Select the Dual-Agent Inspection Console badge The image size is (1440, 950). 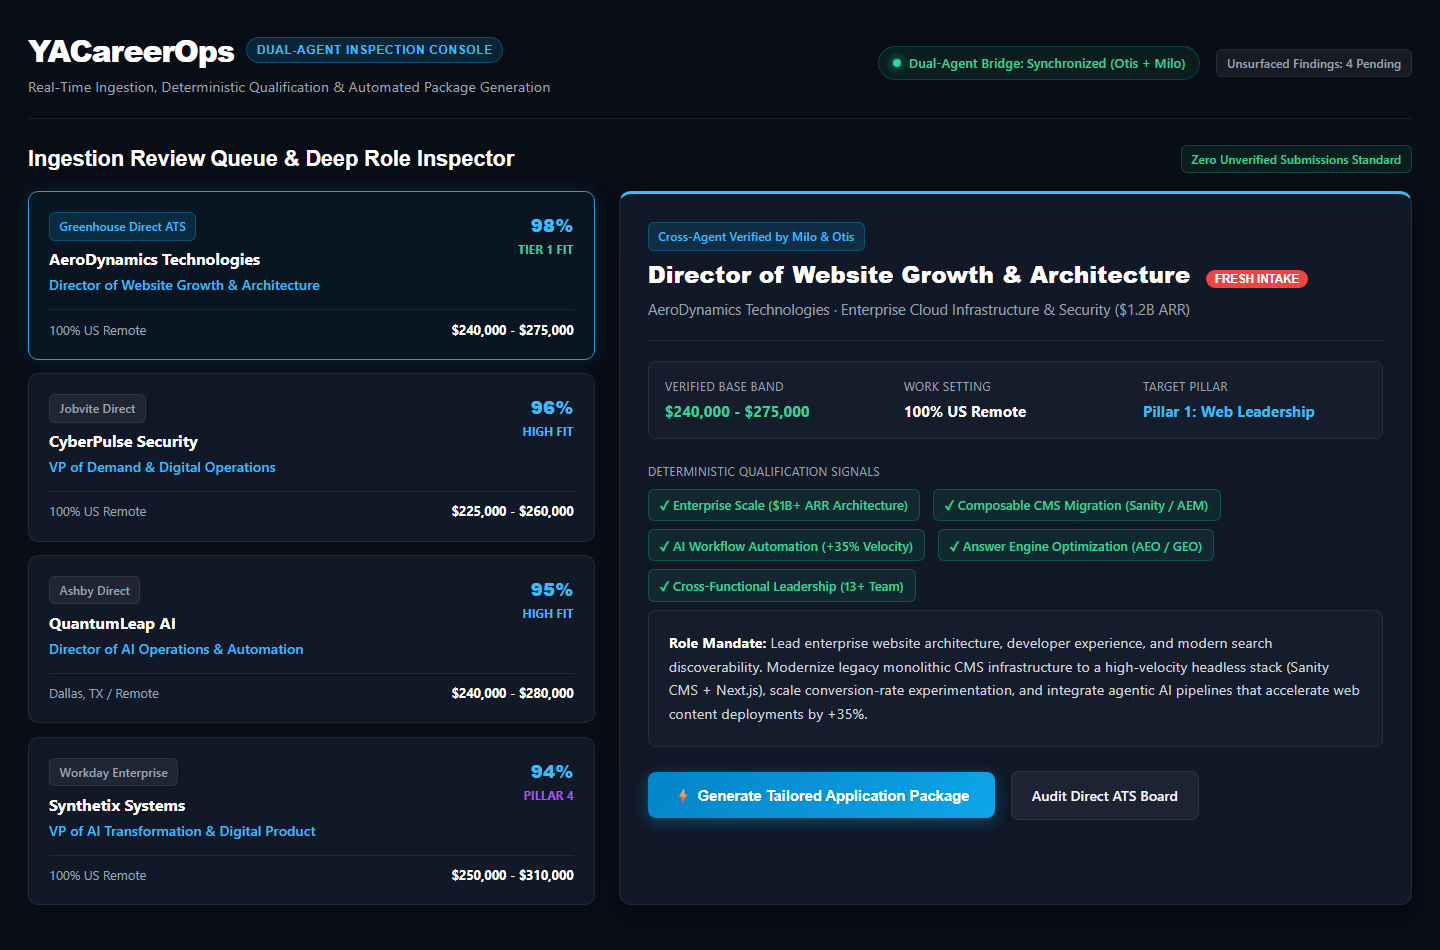pyautogui.click(x=374, y=50)
